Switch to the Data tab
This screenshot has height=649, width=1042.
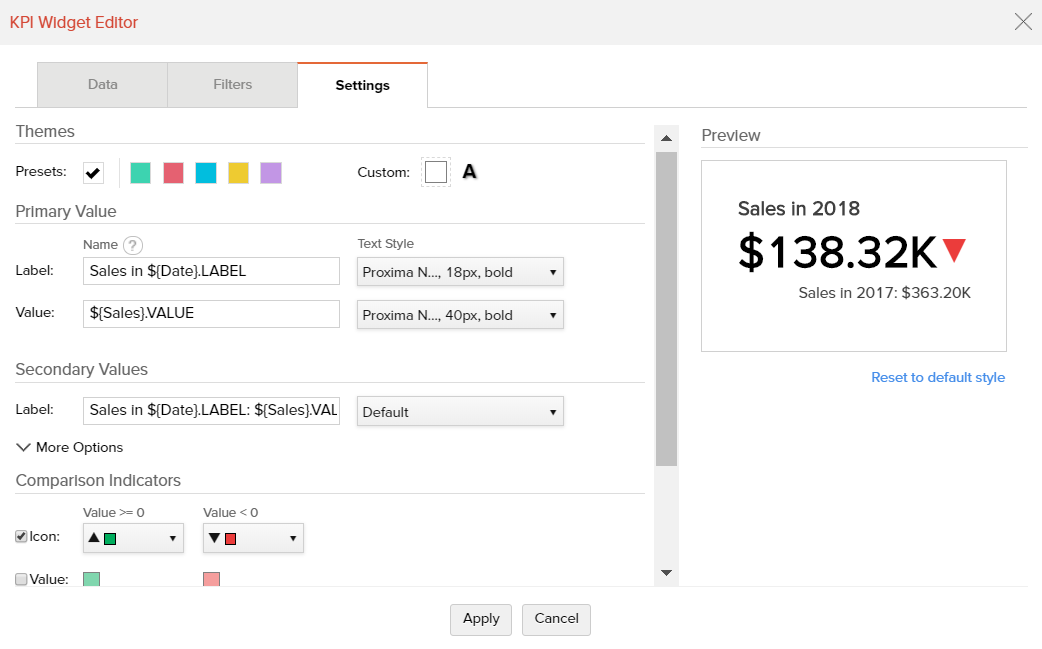point(102,85)
